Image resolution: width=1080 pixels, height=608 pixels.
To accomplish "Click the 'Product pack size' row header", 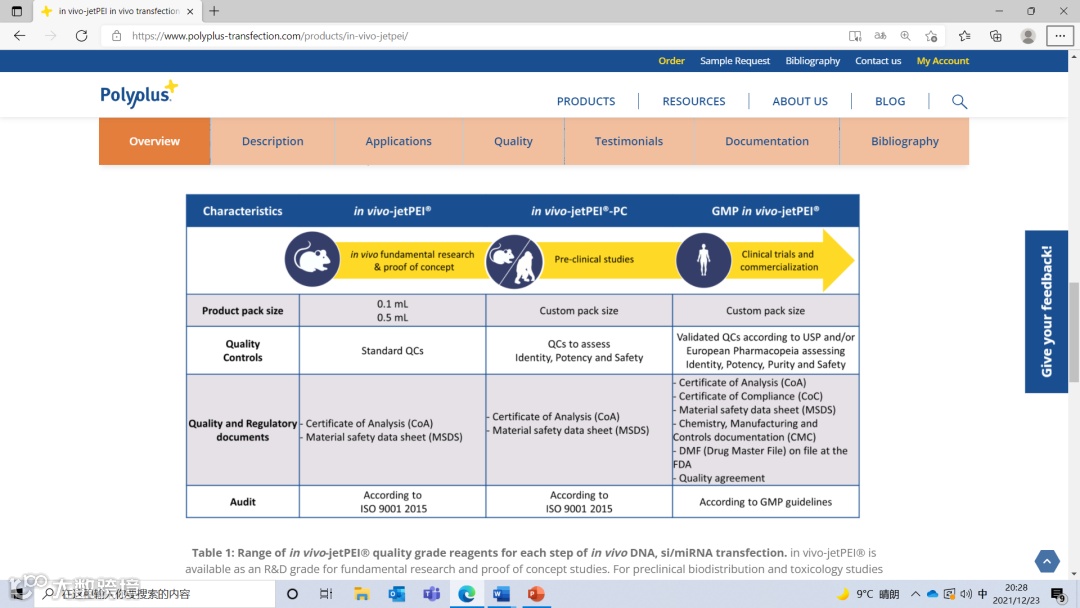I will (x=242, y=311).
